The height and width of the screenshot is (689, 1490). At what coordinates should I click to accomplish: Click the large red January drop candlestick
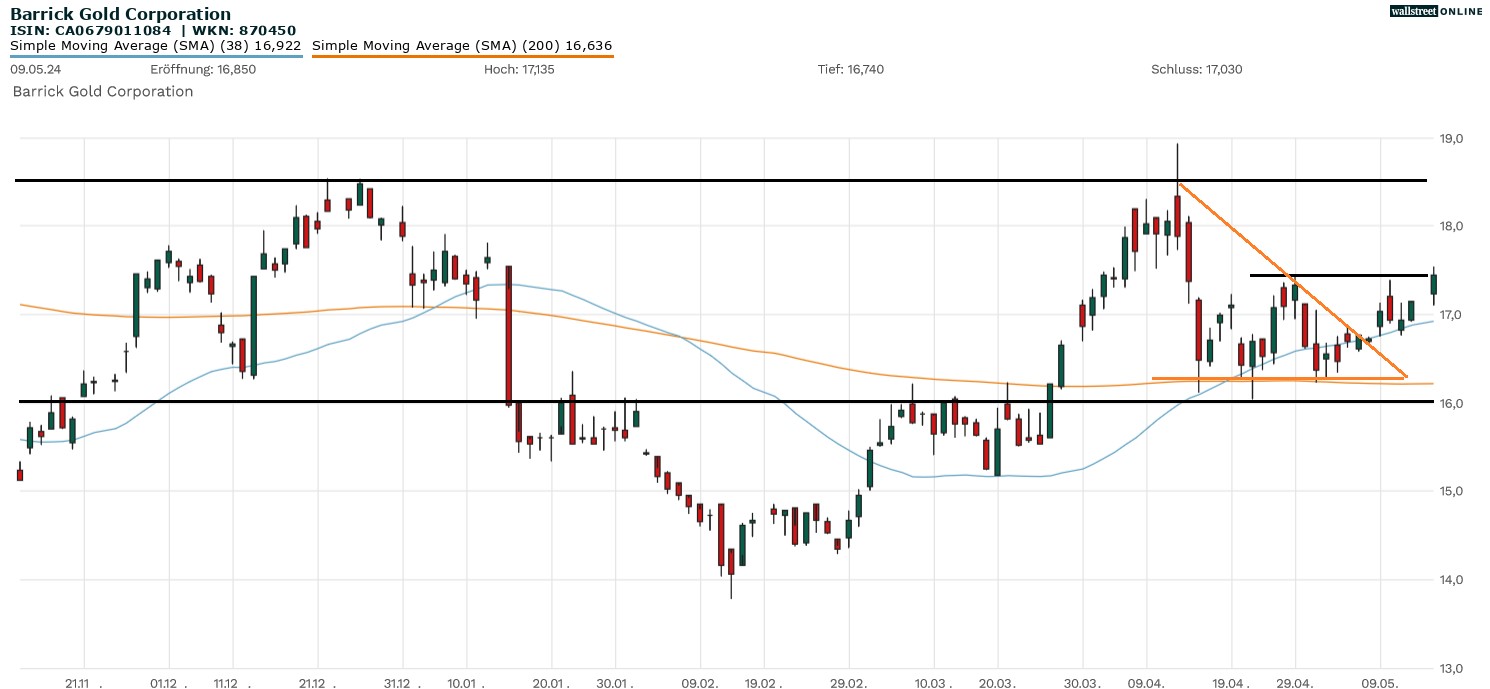tap(508, 335)
